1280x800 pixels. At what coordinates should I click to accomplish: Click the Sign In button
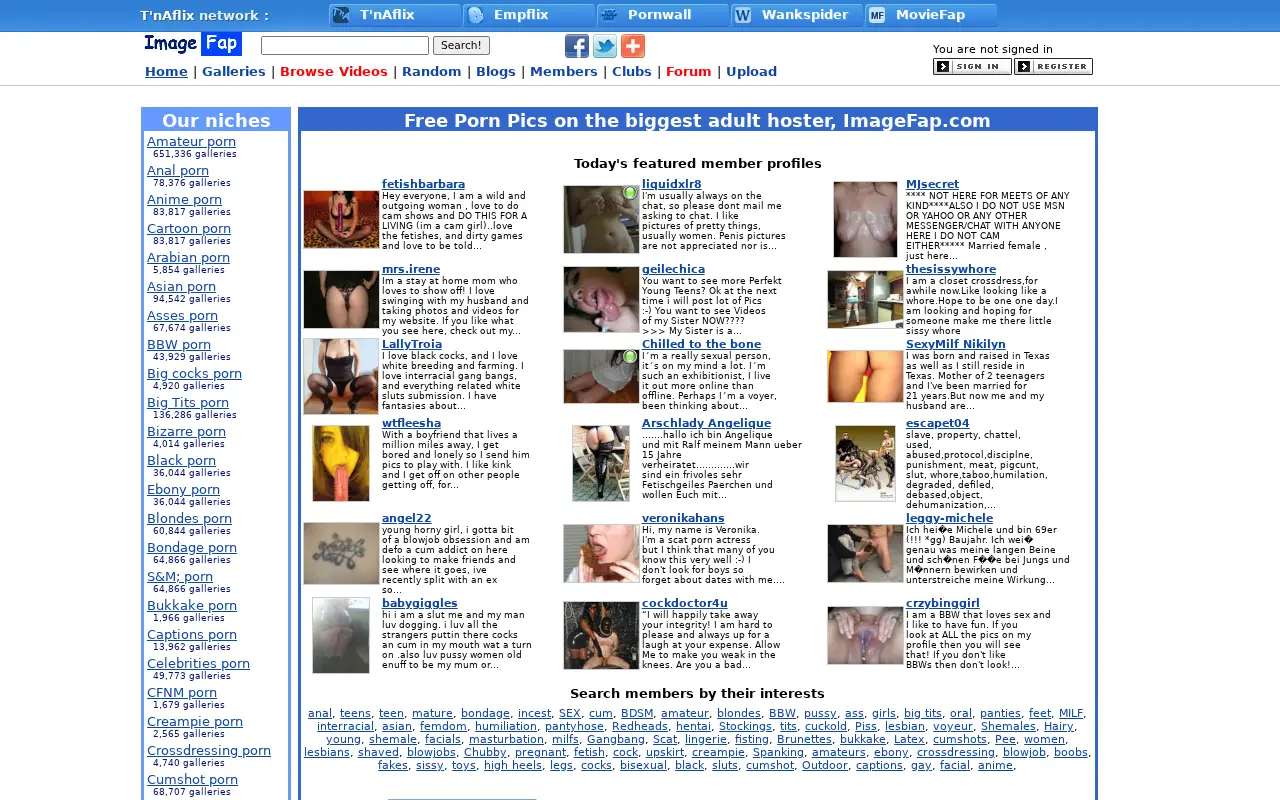[x=972, y=66]
